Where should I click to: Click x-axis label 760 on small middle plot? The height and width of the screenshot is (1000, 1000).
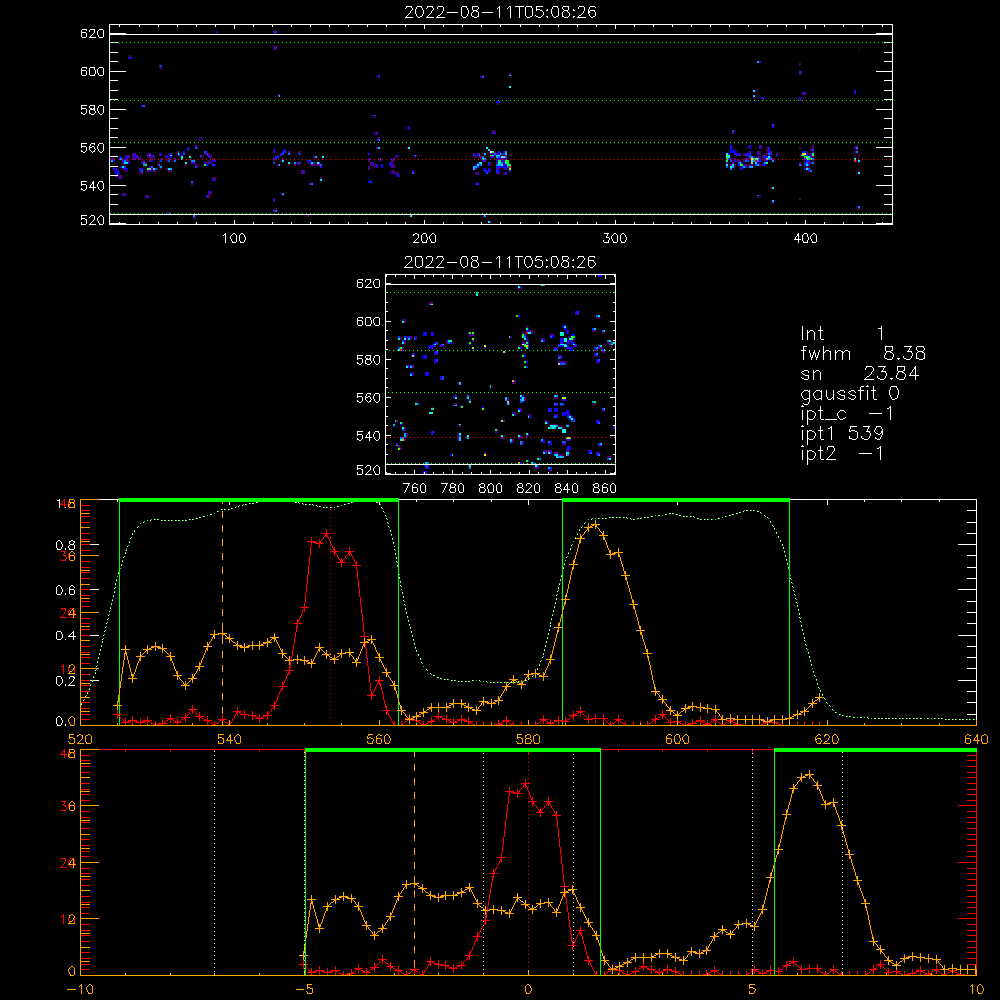tap(415, 488)
